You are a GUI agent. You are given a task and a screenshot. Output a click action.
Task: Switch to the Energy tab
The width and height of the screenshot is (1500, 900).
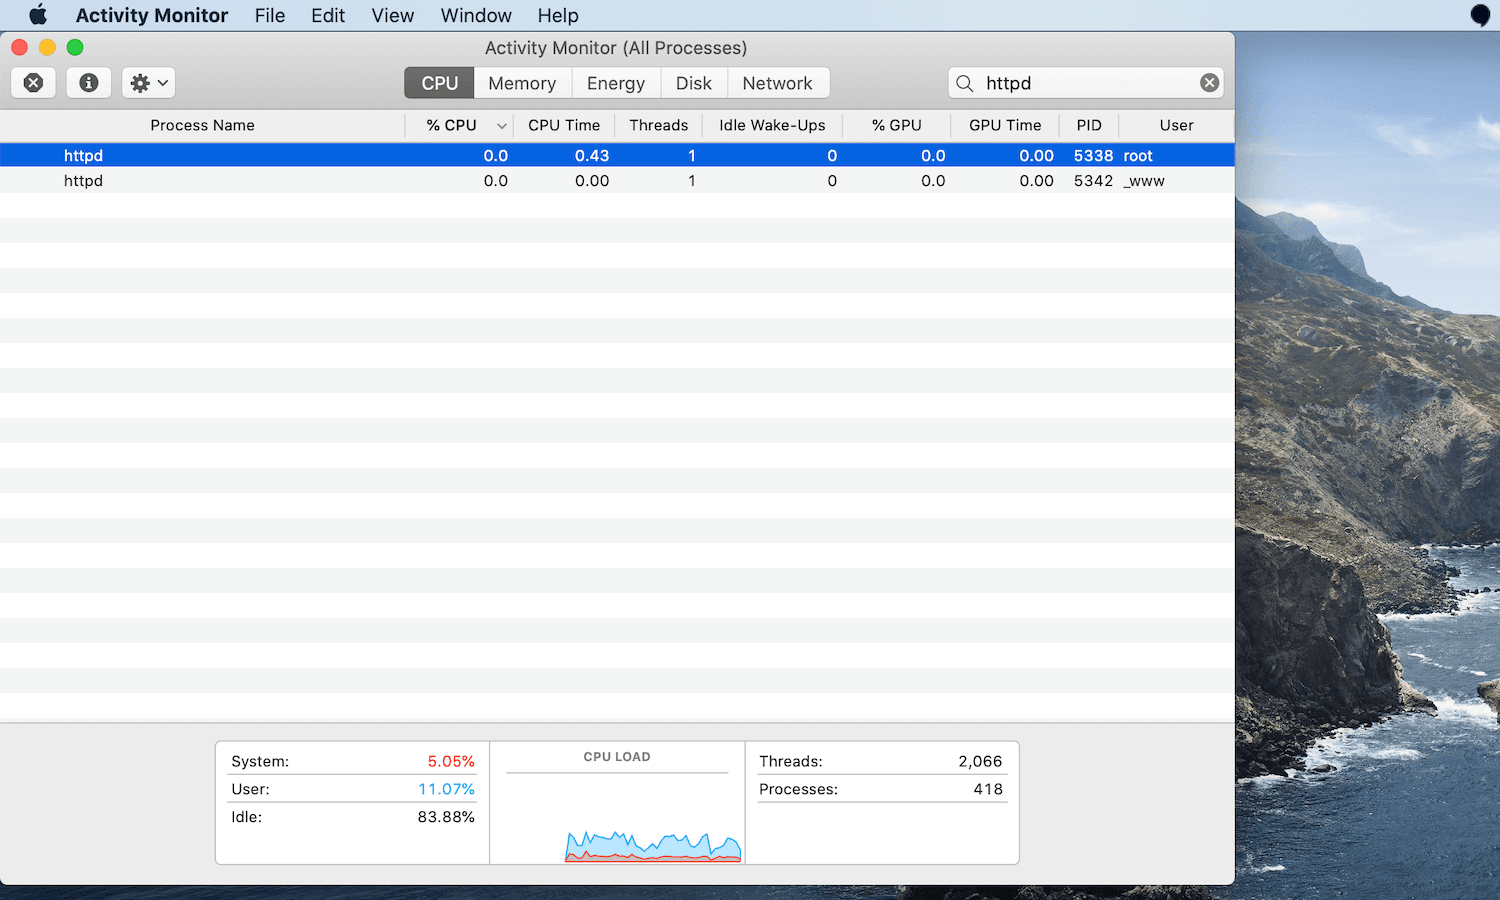tap(615, 83)
